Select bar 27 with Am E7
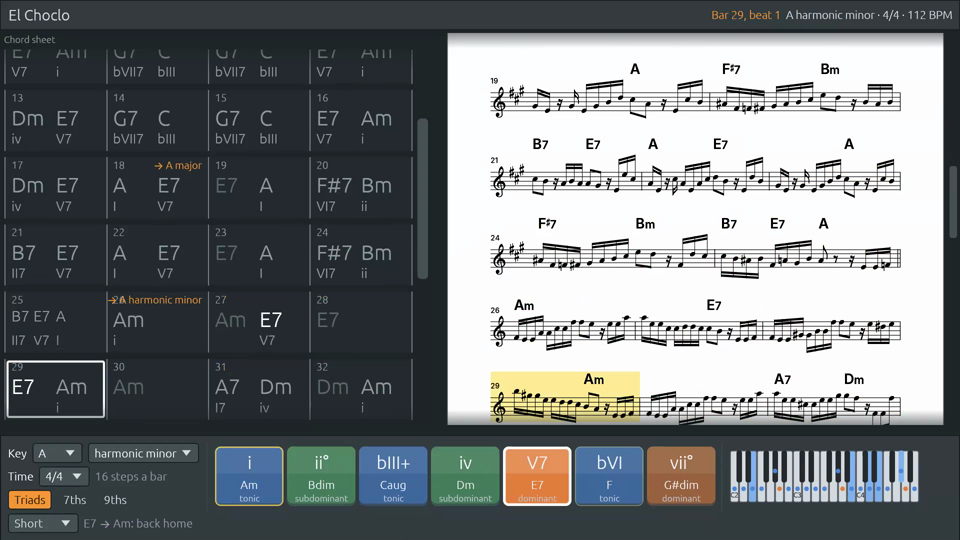 pos(259,321)
